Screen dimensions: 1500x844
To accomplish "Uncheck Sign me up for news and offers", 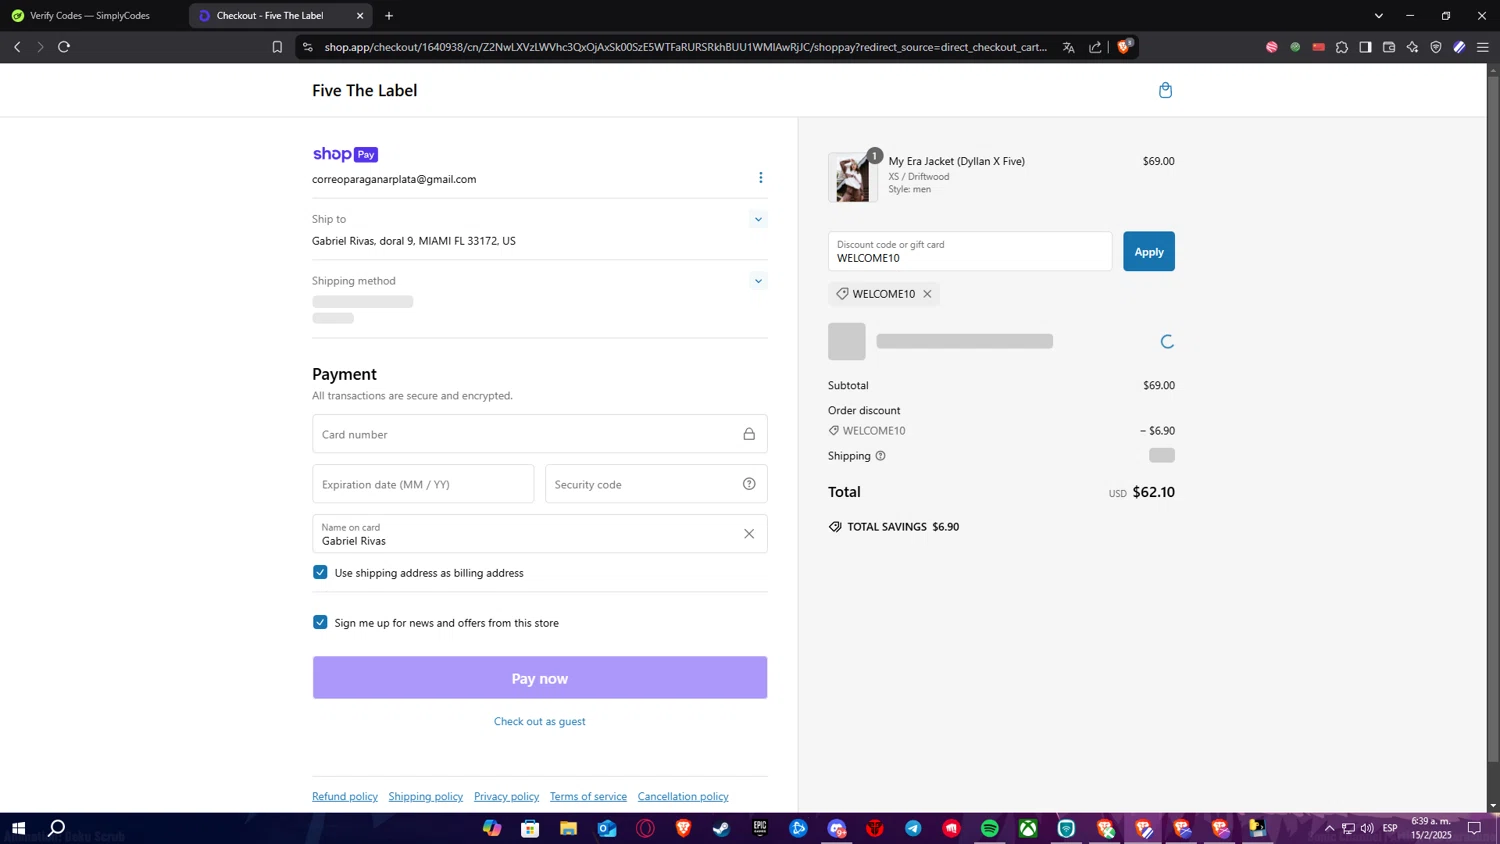I will tap(320, 622).
